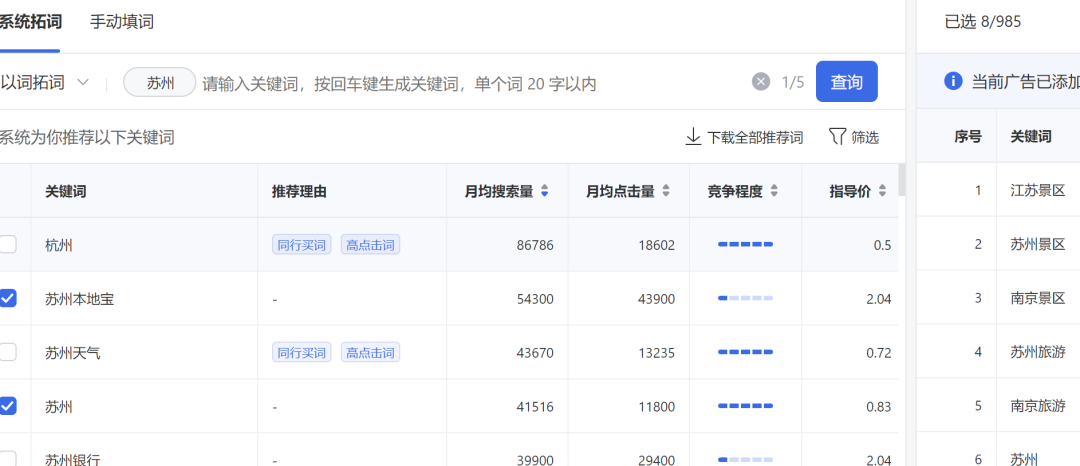
Task: Click the 苏州本地宝 keyword cell
Action: coord(80,299)
